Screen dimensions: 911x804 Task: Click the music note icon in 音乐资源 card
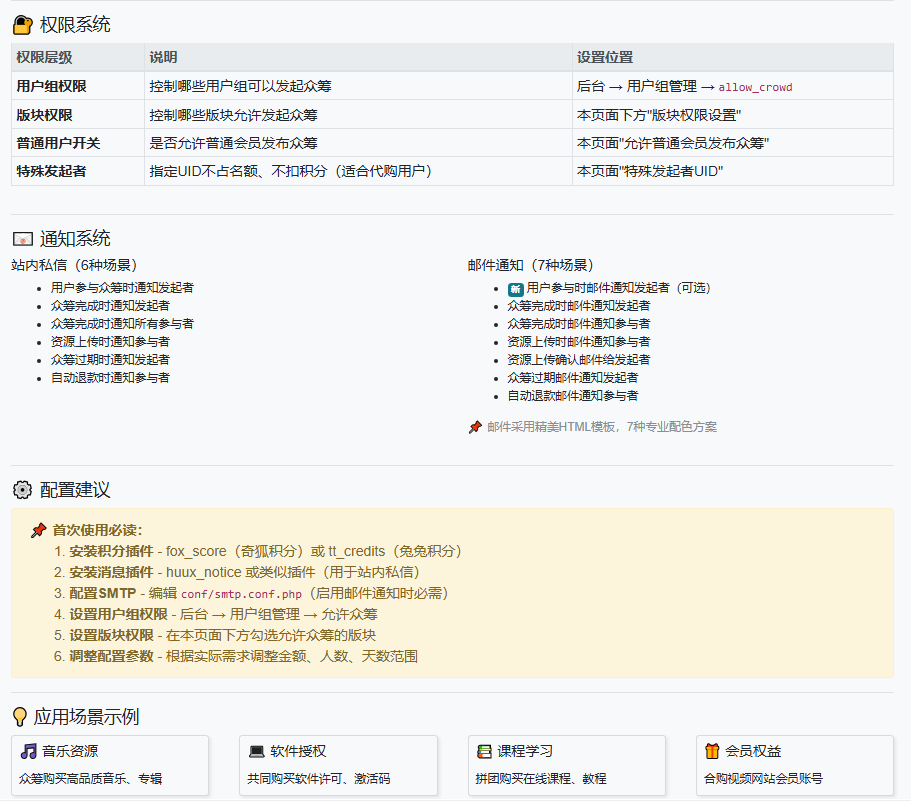click(x=29, y=751)
